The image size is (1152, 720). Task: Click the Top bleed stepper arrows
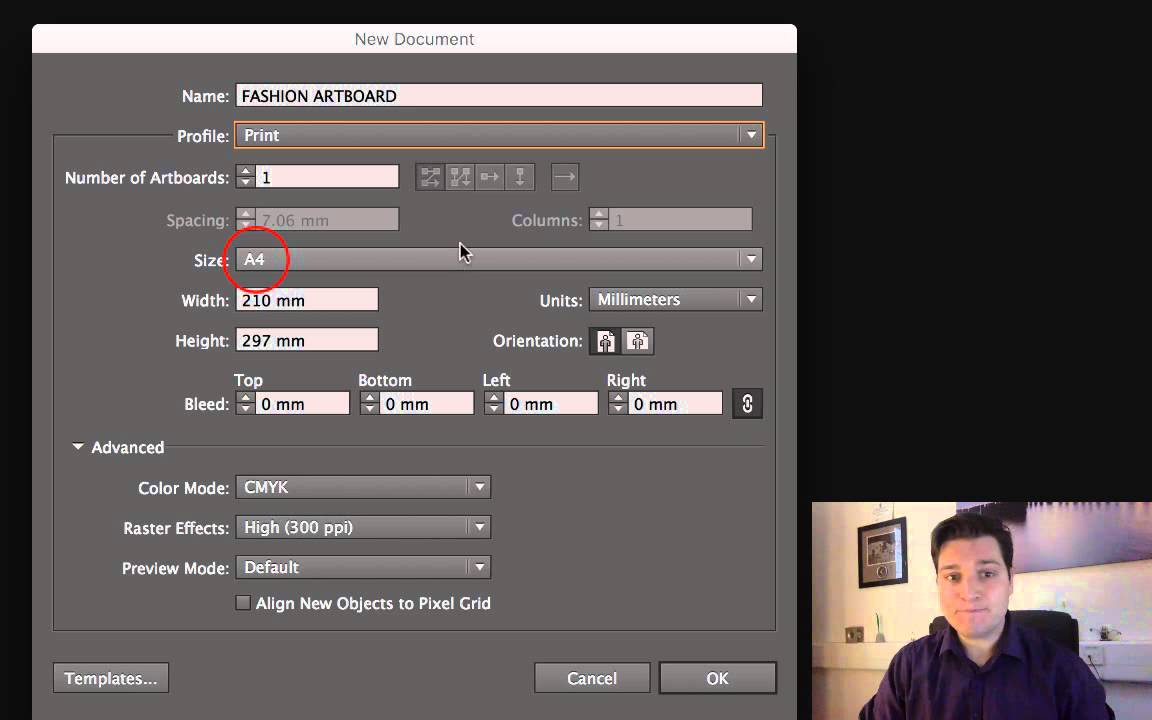[245, 403]
